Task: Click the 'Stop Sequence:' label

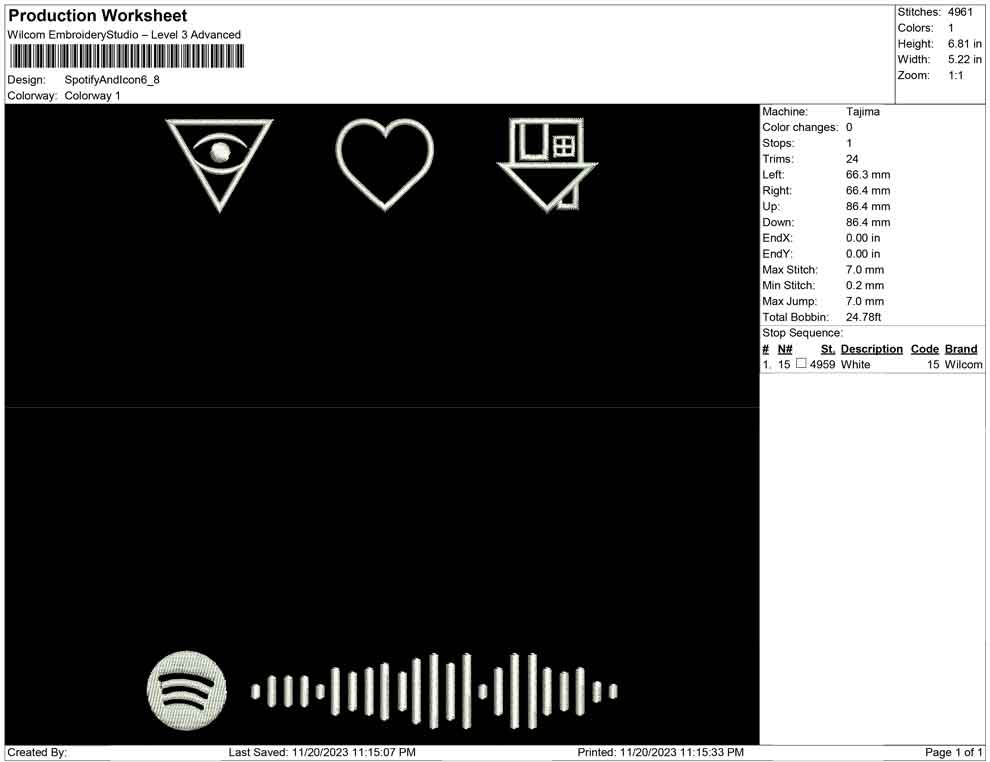Action: coord(802,333)
